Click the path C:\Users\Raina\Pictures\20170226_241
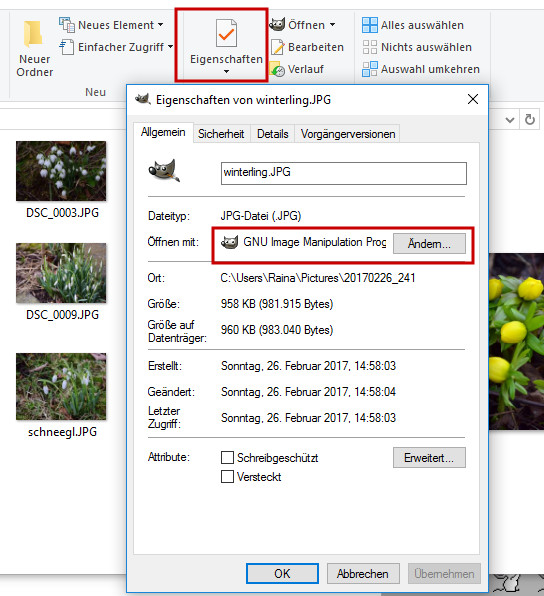This screenshot has width=544, height=596. pos(318,278)
